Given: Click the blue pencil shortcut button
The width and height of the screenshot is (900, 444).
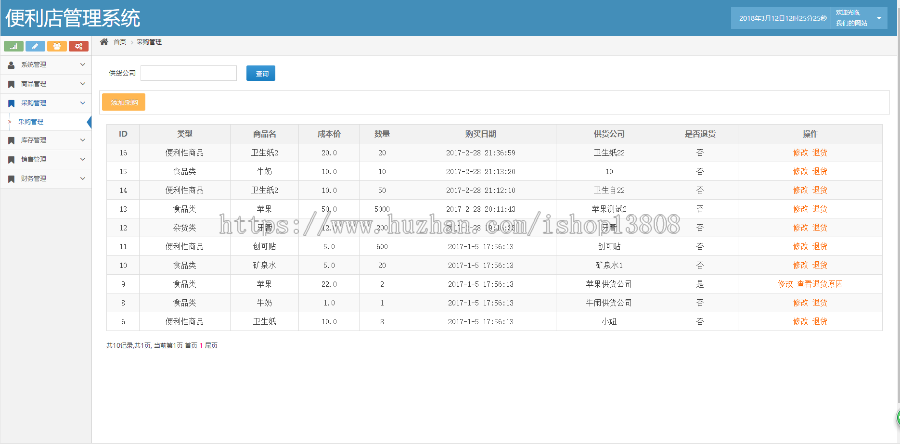Looking at the screenshot, I should (x=35, y=46).
